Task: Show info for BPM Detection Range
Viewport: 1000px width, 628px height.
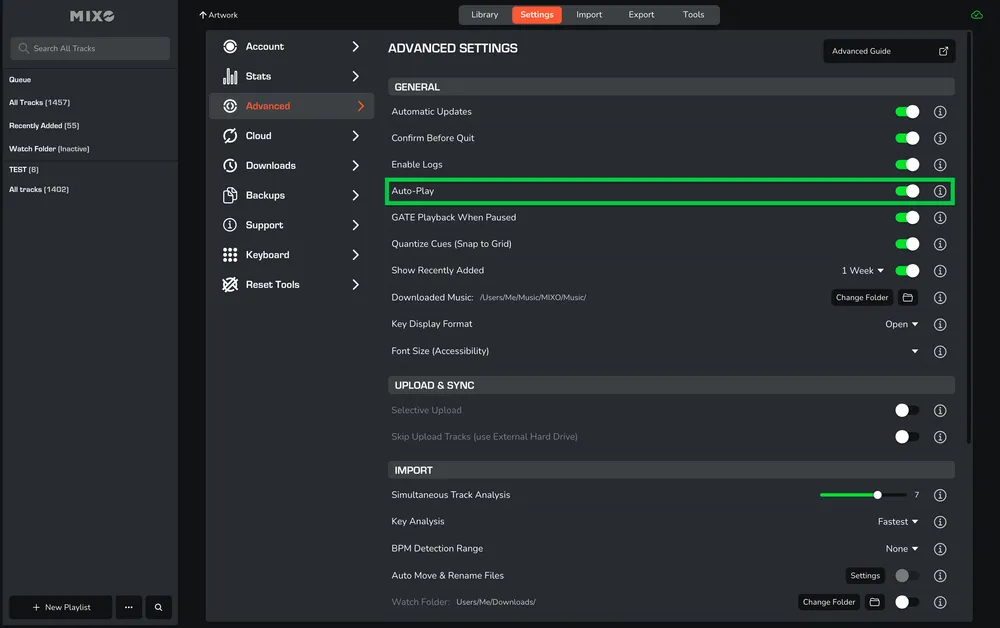Action: (x=940, y=549)
